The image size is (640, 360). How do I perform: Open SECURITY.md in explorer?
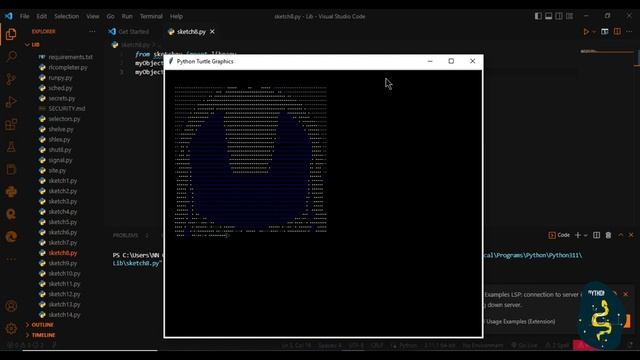click(x=67, y=109)
